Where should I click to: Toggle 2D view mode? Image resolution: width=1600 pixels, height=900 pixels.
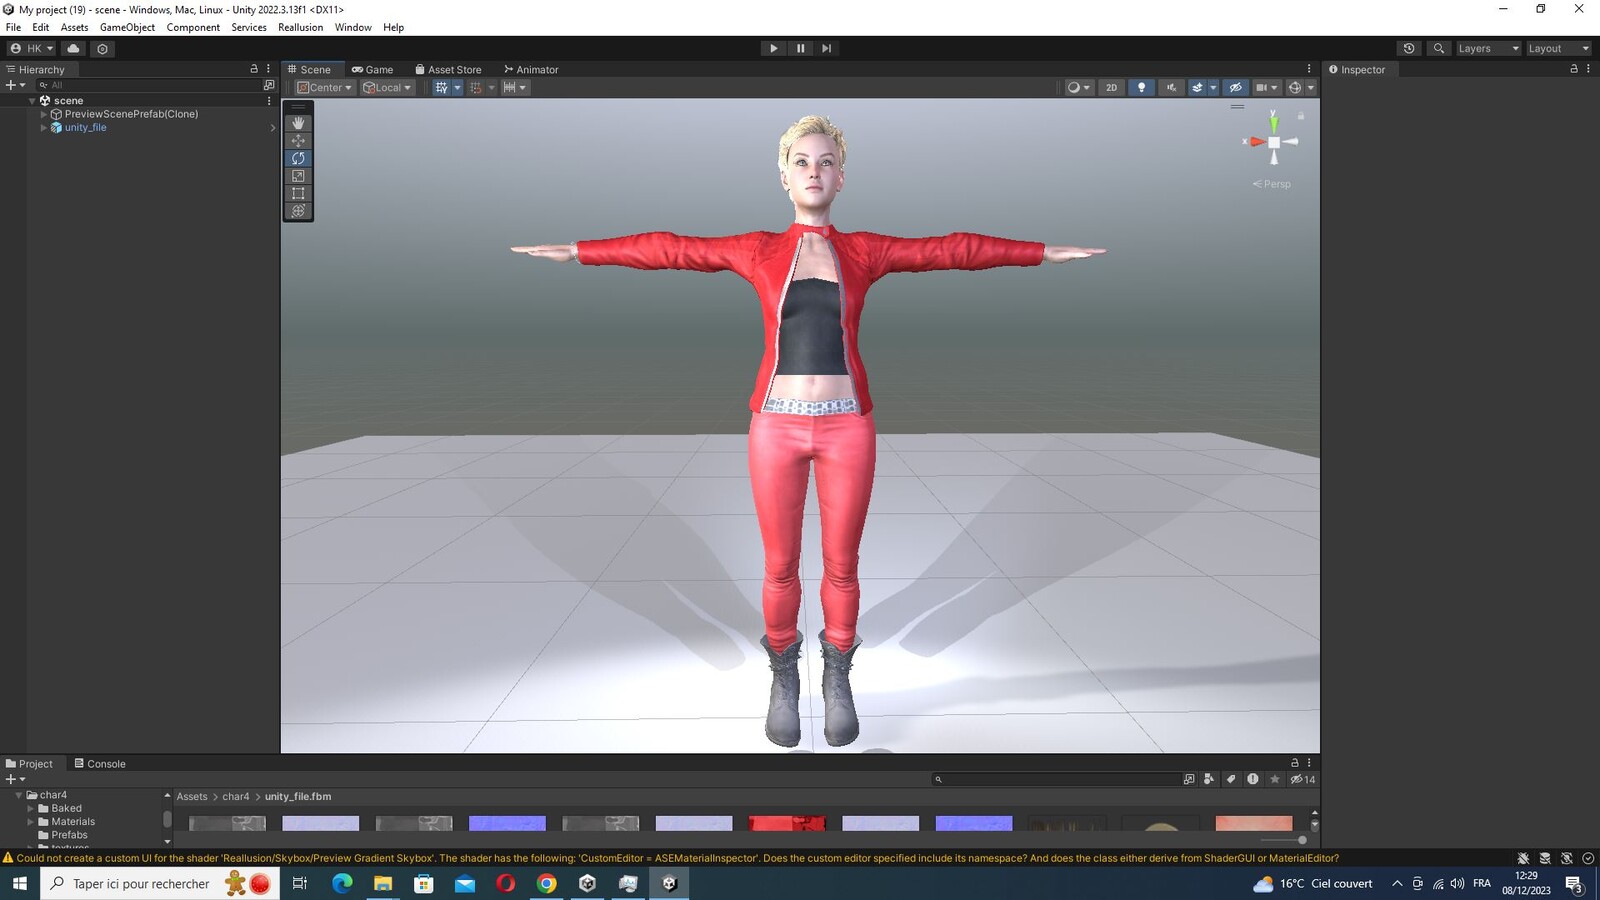tap(1111, 88)
